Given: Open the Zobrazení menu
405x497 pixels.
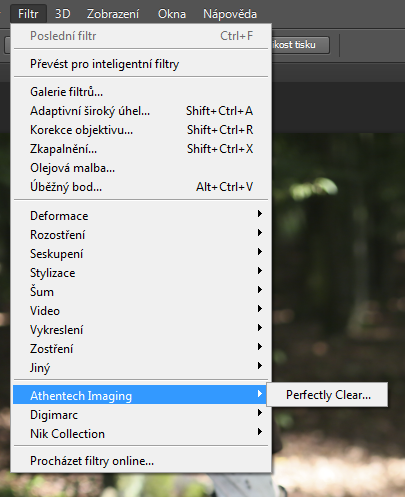Looking at the screenshot, I should (113, 14).
